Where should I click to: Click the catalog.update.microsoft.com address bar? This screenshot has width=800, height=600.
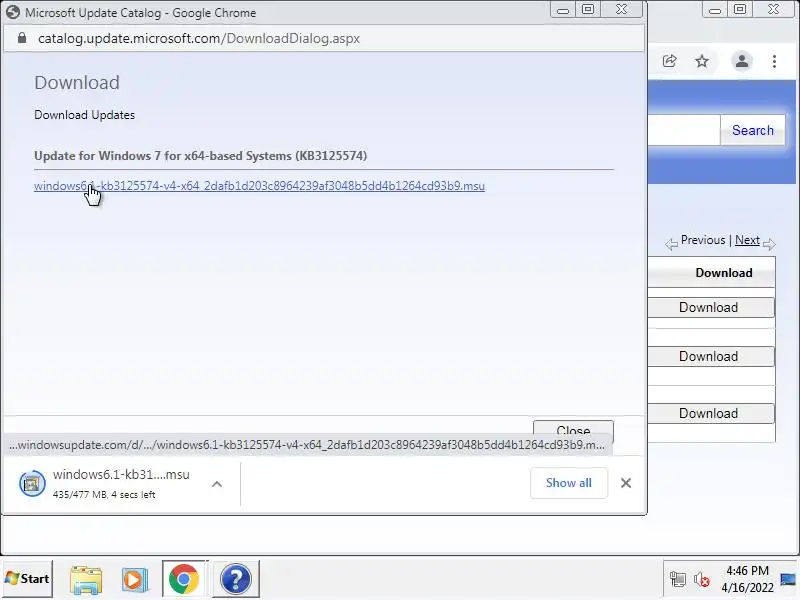tap(323, 38)
